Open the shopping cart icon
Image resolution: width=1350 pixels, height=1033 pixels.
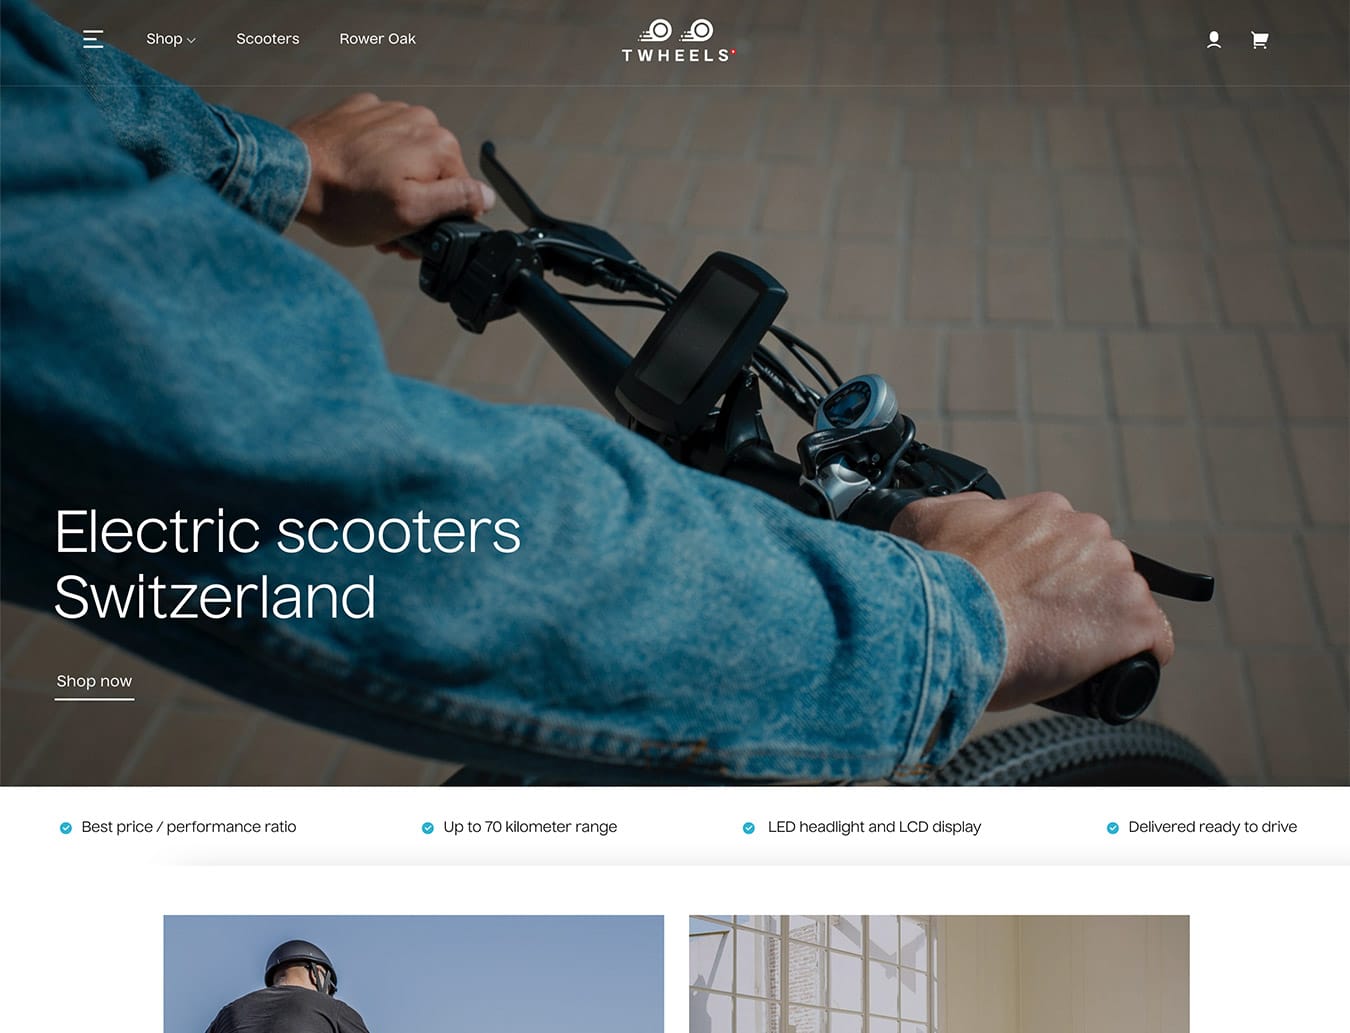(x=1260, y=40)
